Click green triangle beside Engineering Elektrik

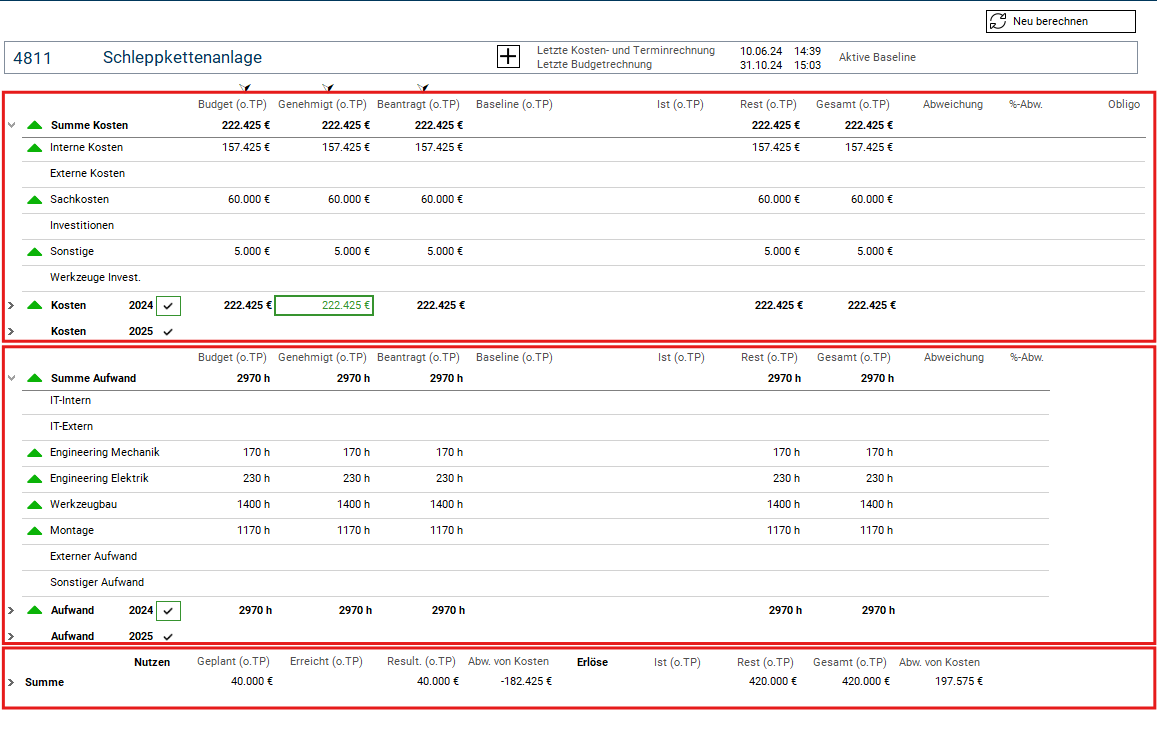tap(35, 479)
